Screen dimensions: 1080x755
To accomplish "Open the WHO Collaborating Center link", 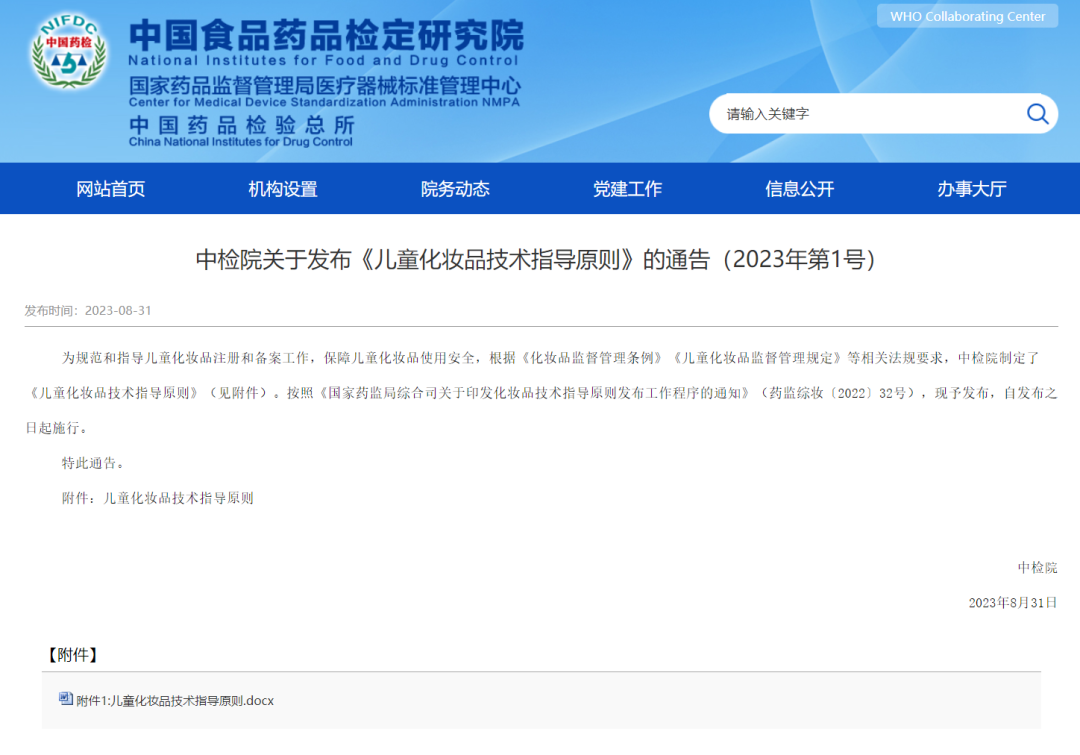I will click(967, 16).
